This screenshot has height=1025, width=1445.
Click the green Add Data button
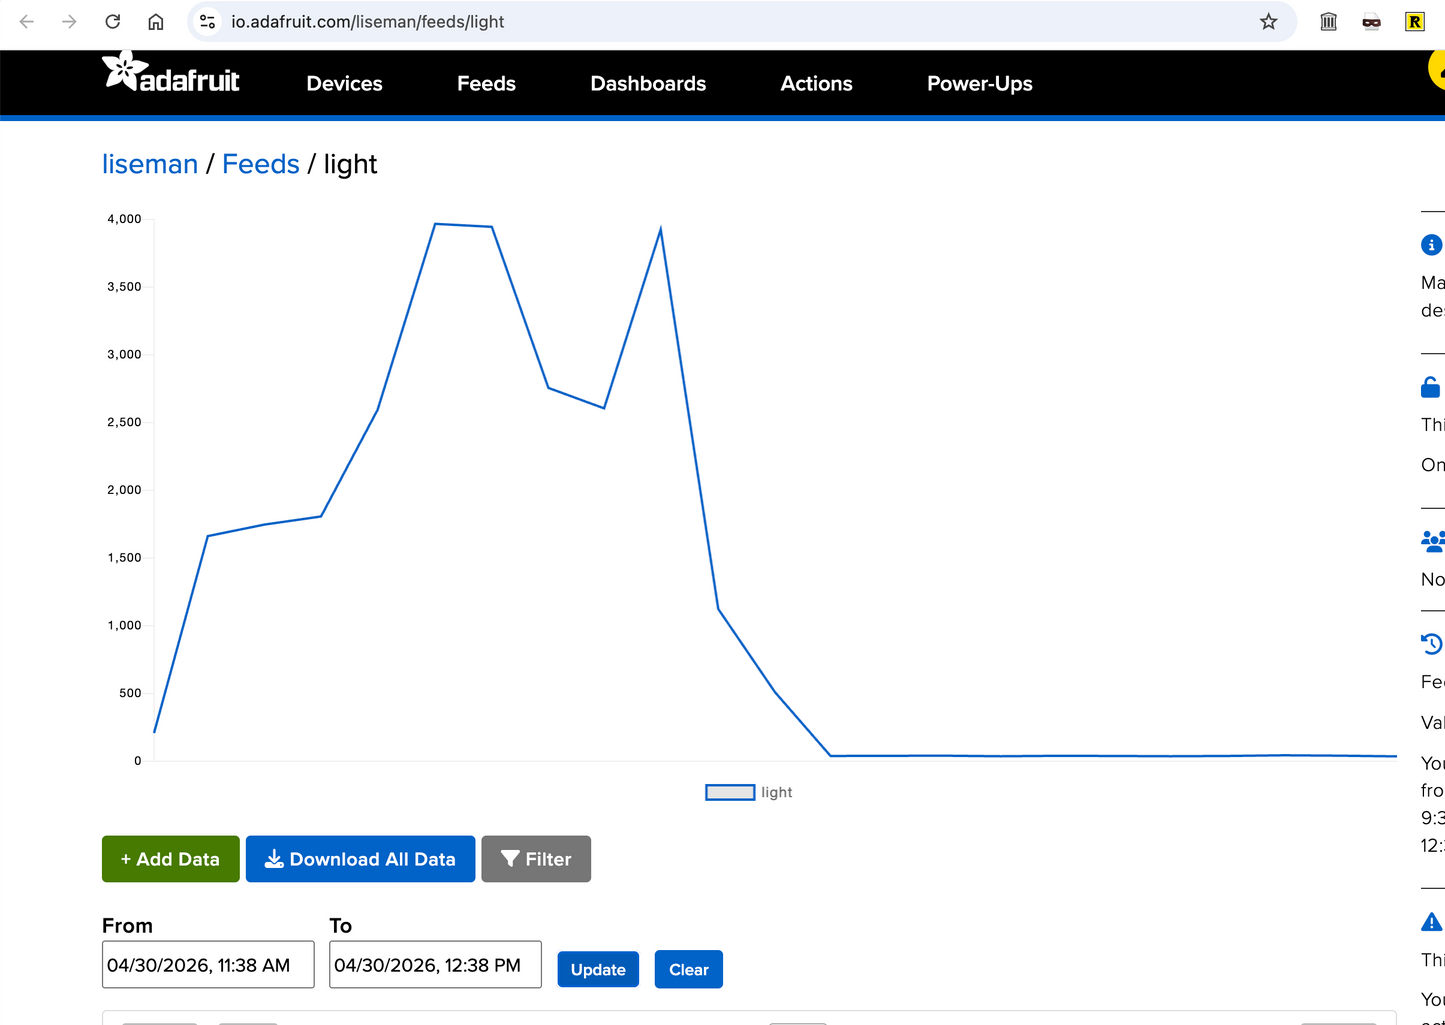(x=171, y=859)
